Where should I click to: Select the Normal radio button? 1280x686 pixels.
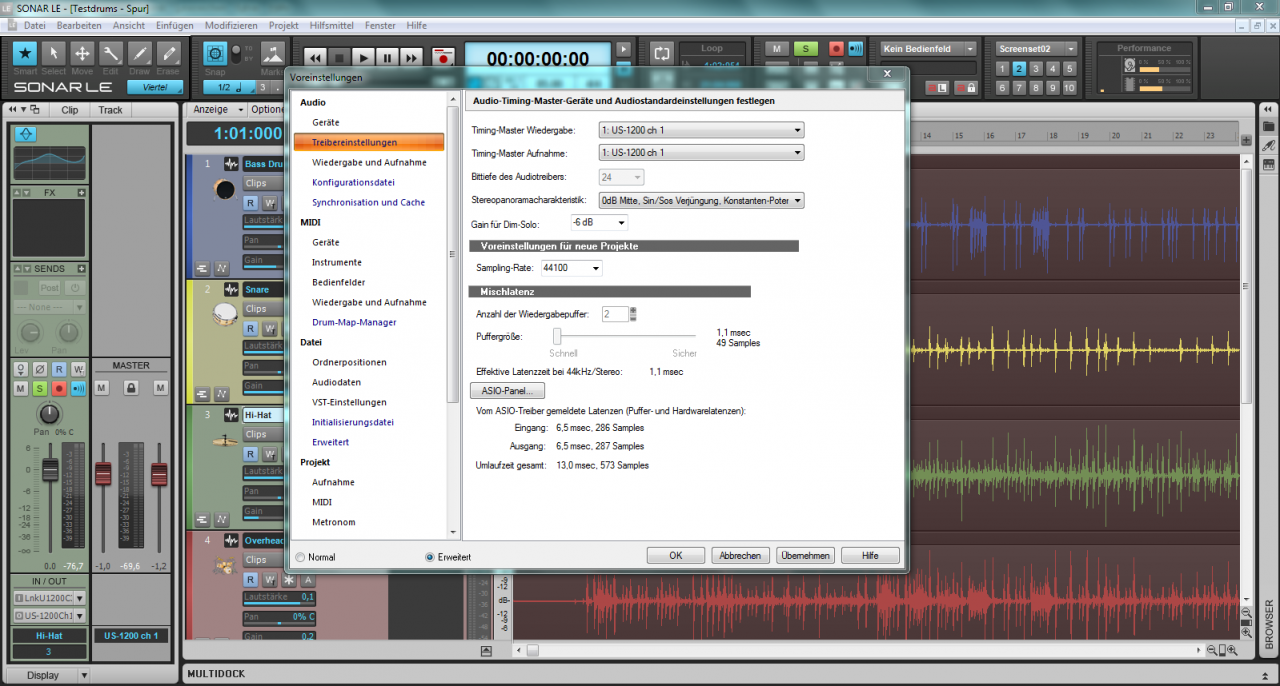click(x=300, y=557)
